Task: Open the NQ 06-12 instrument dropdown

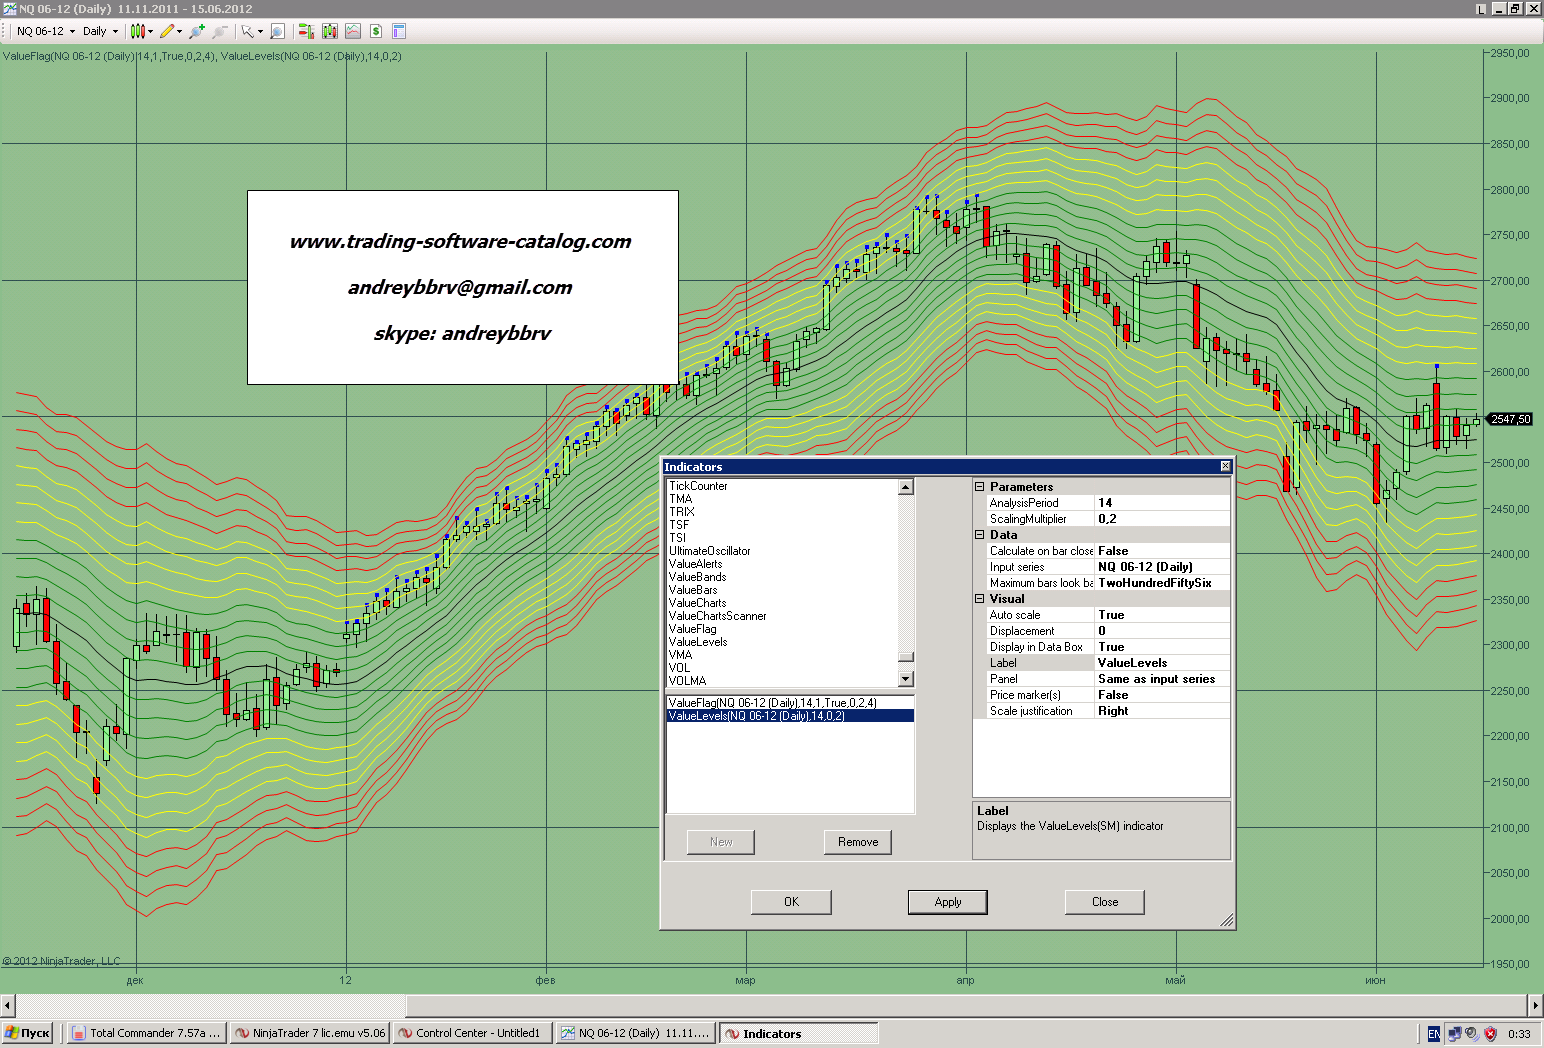Action: click(46, 31)
